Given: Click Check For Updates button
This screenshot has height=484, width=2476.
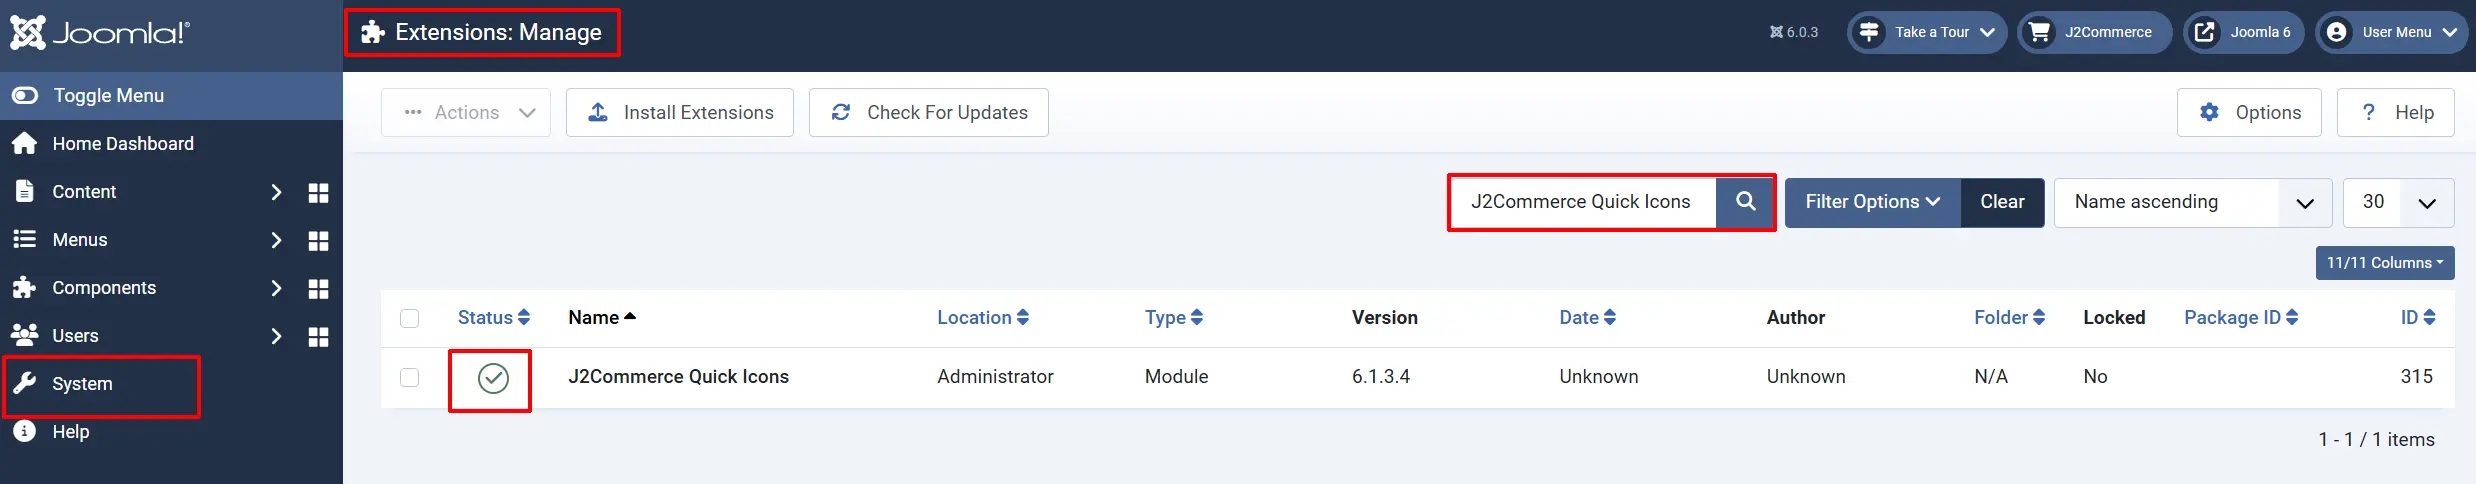Looking at the screenshot, I should point(929,112).
